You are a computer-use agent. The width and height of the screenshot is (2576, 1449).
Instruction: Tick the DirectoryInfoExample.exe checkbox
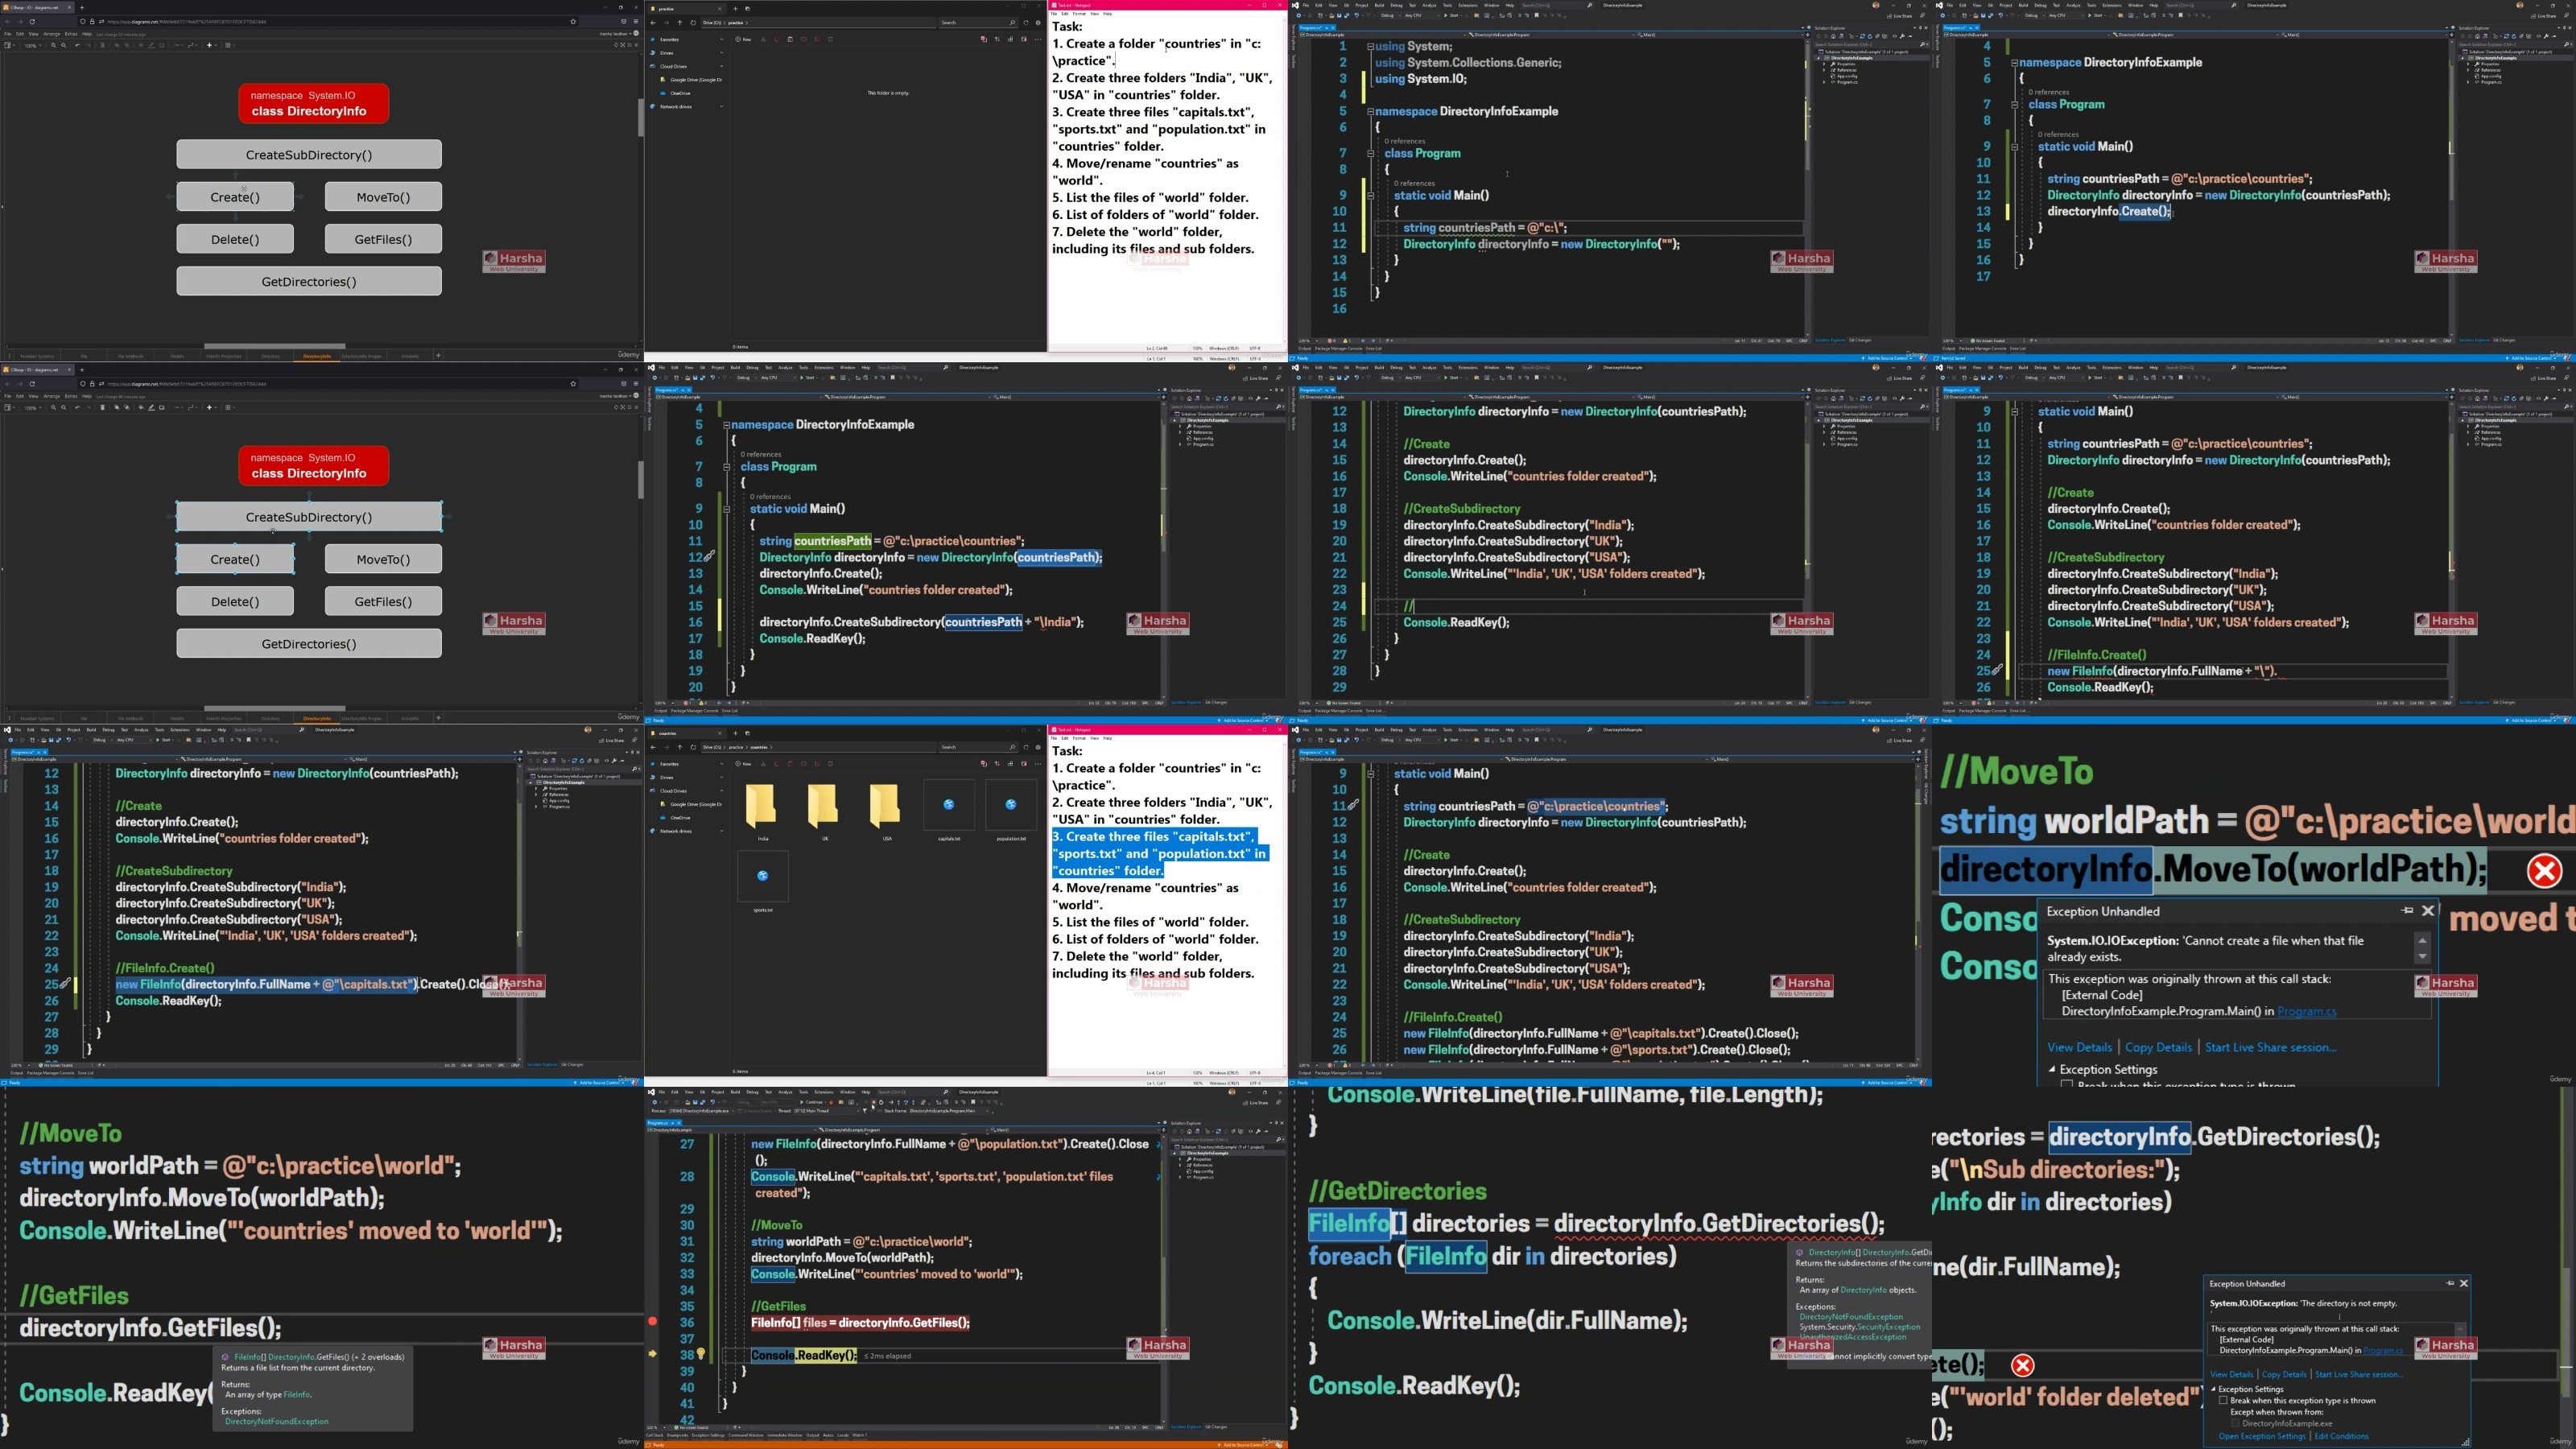pyautogui.click(x=2235, y=1423)
